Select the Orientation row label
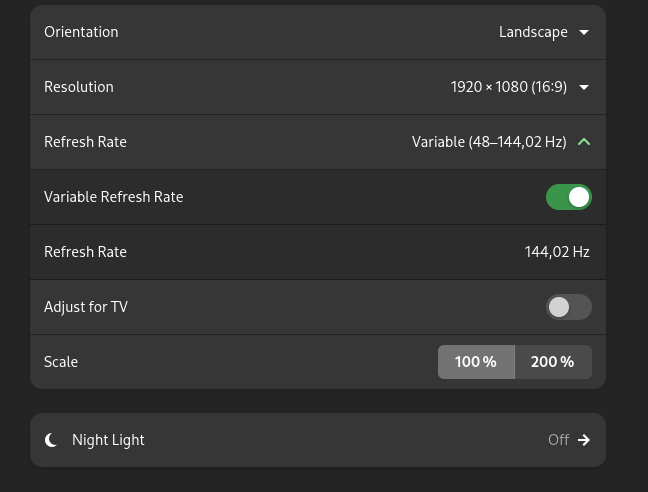Screen dimensions: 648x492 (81, 32)
